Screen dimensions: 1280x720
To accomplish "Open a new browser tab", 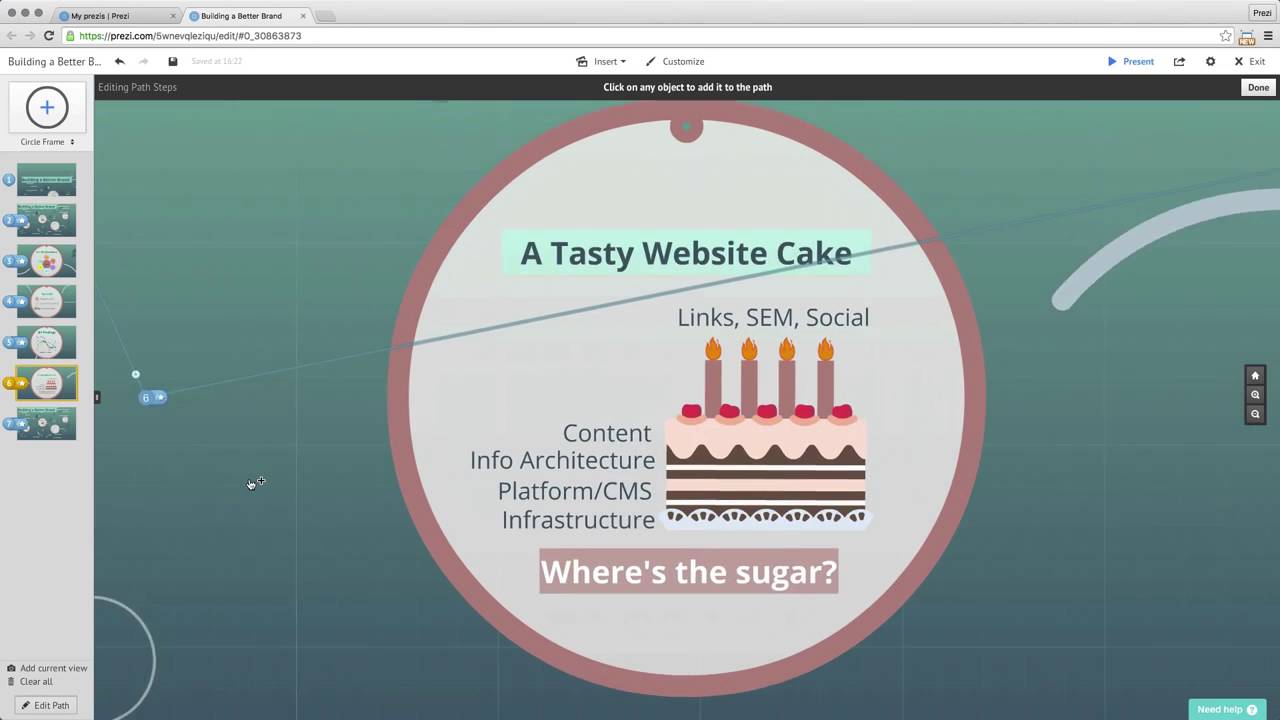I will 325,16.
